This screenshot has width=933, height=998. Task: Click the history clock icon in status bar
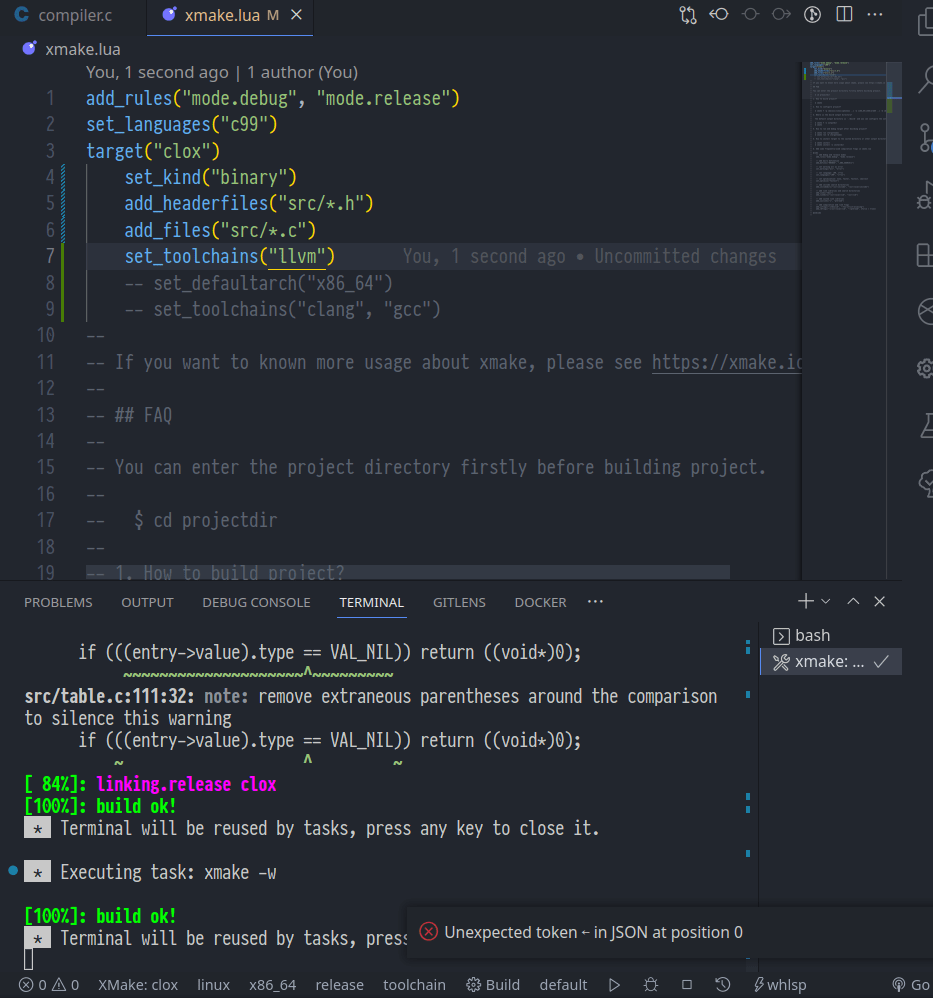click(723, 985)
